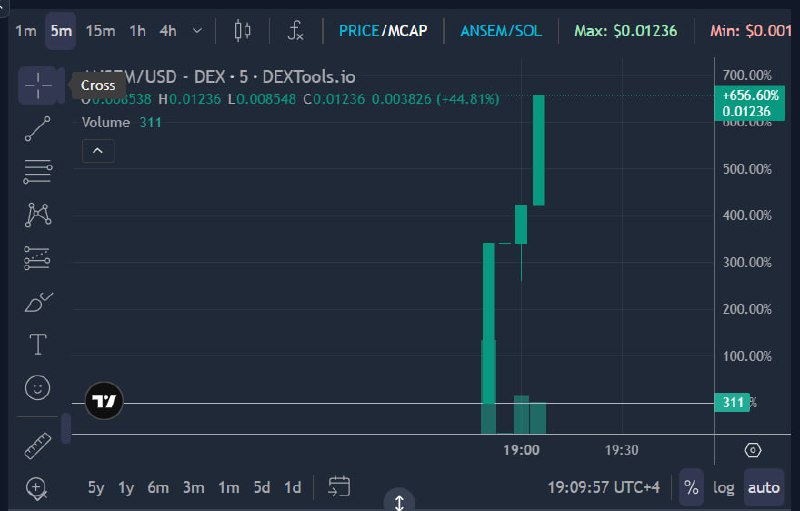Switch pair to ANSEM/SOL
Viewport: 800px width, 511px height.
click(501, 31)
